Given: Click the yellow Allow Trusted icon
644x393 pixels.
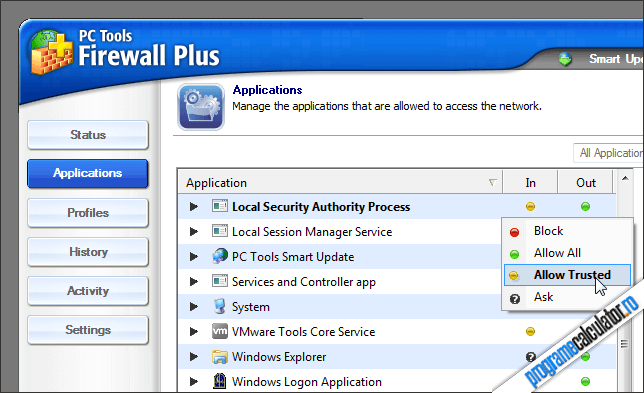Looking at the screenshot, I should 513,276.
